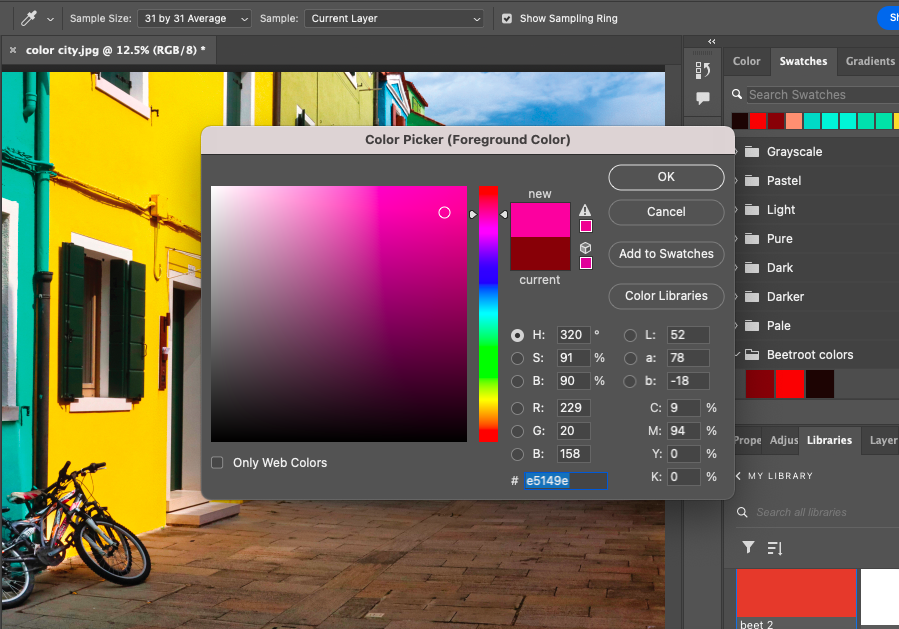Click the not web-safe cube icon
Screen dimensions: 899x629
585,248
